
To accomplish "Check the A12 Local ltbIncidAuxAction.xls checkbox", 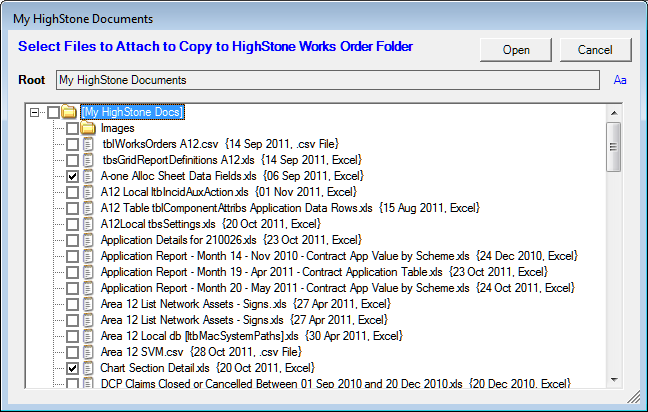I will [x=72, y=192].
